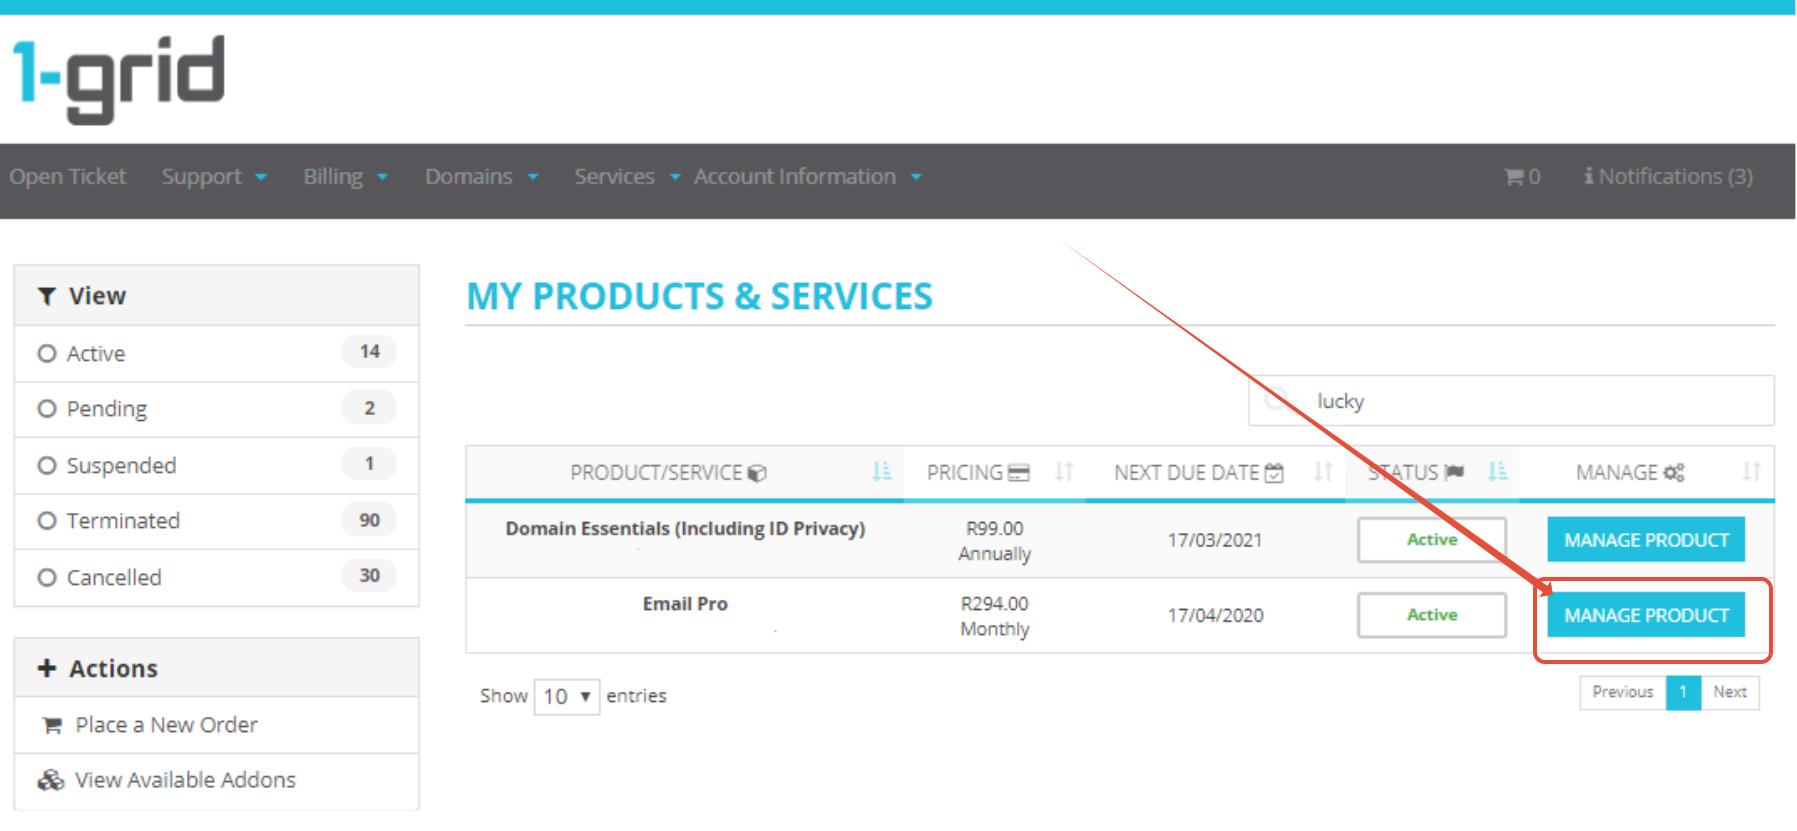1797x831 pixels.
Task: Open Notifications (3) in the nav bar
Action: (x=1668, y=177)
